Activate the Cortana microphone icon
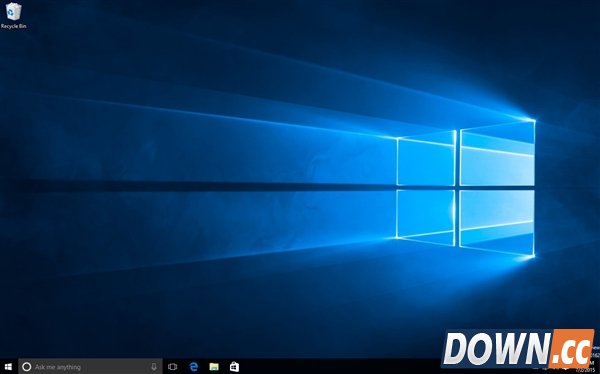600x374 pixels. tap(154, 367)
